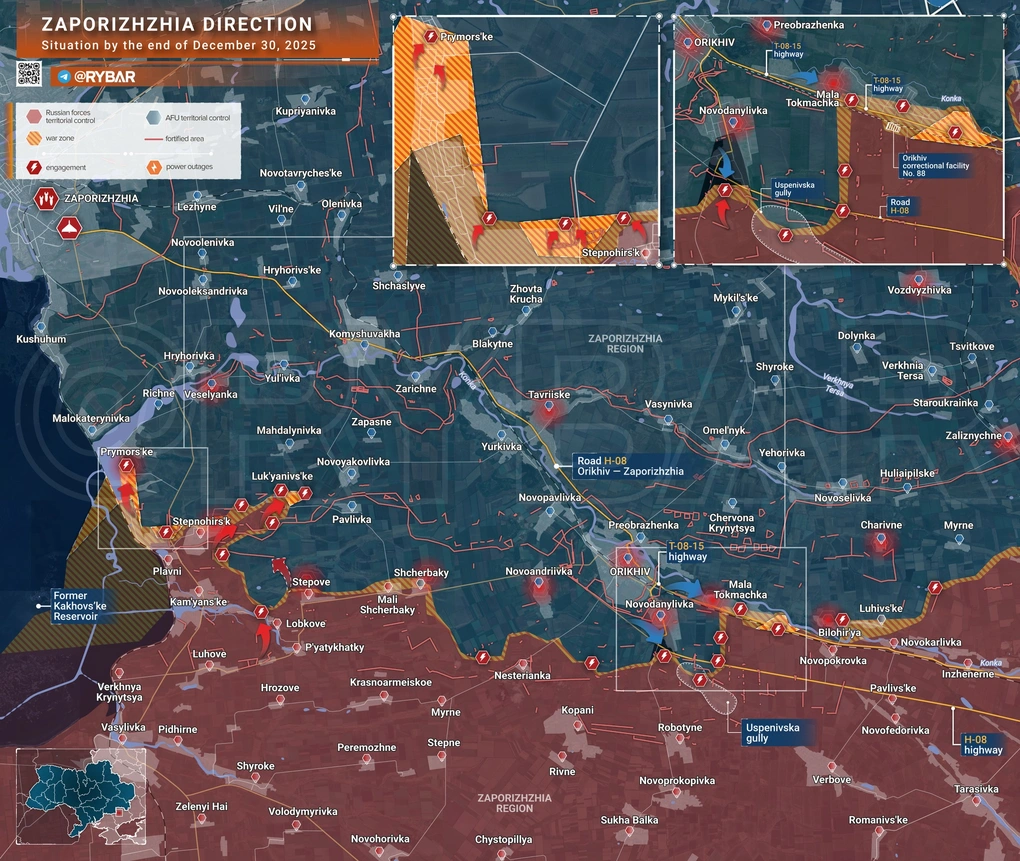Click the Orikhiv correctional facility No. 88 label
Screen dimensions: 1020x861
pos(935,165)
